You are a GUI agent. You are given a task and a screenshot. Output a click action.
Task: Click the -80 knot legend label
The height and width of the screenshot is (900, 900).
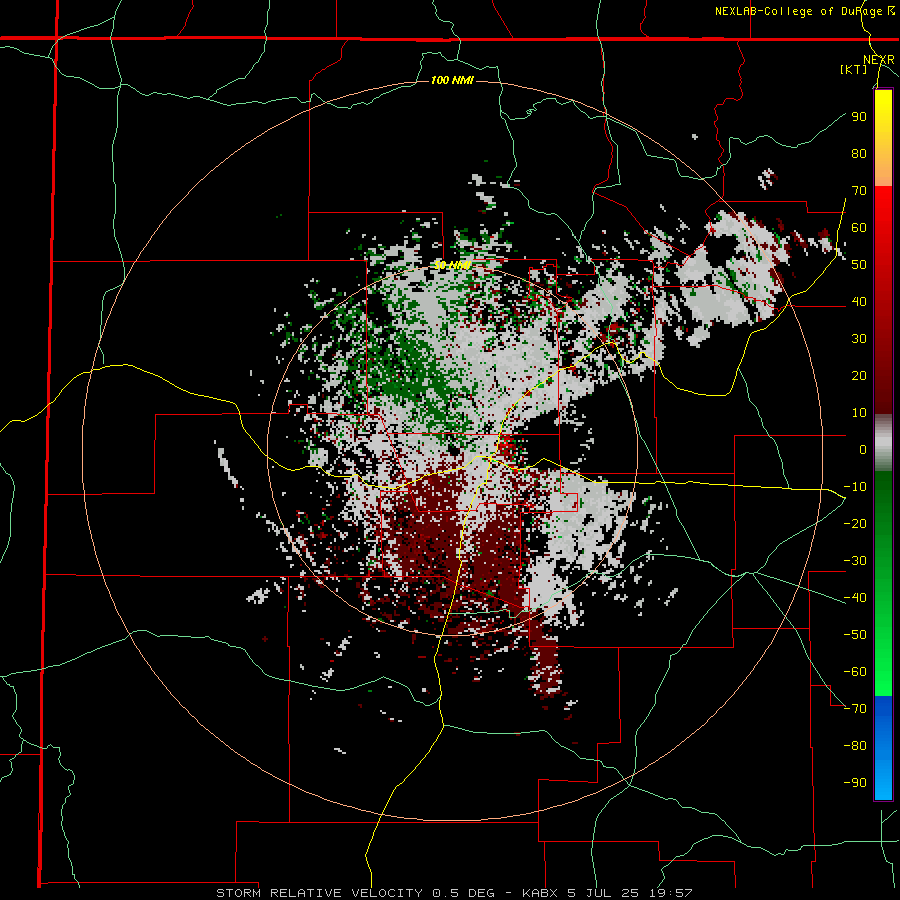pos(855,746)
